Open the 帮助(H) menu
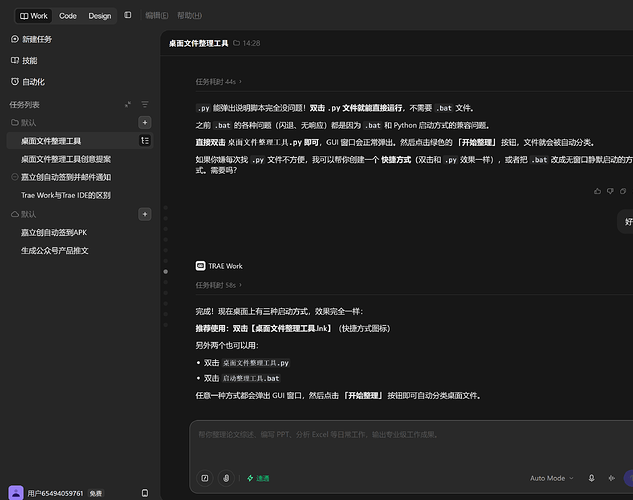 (x=189, y=15)
